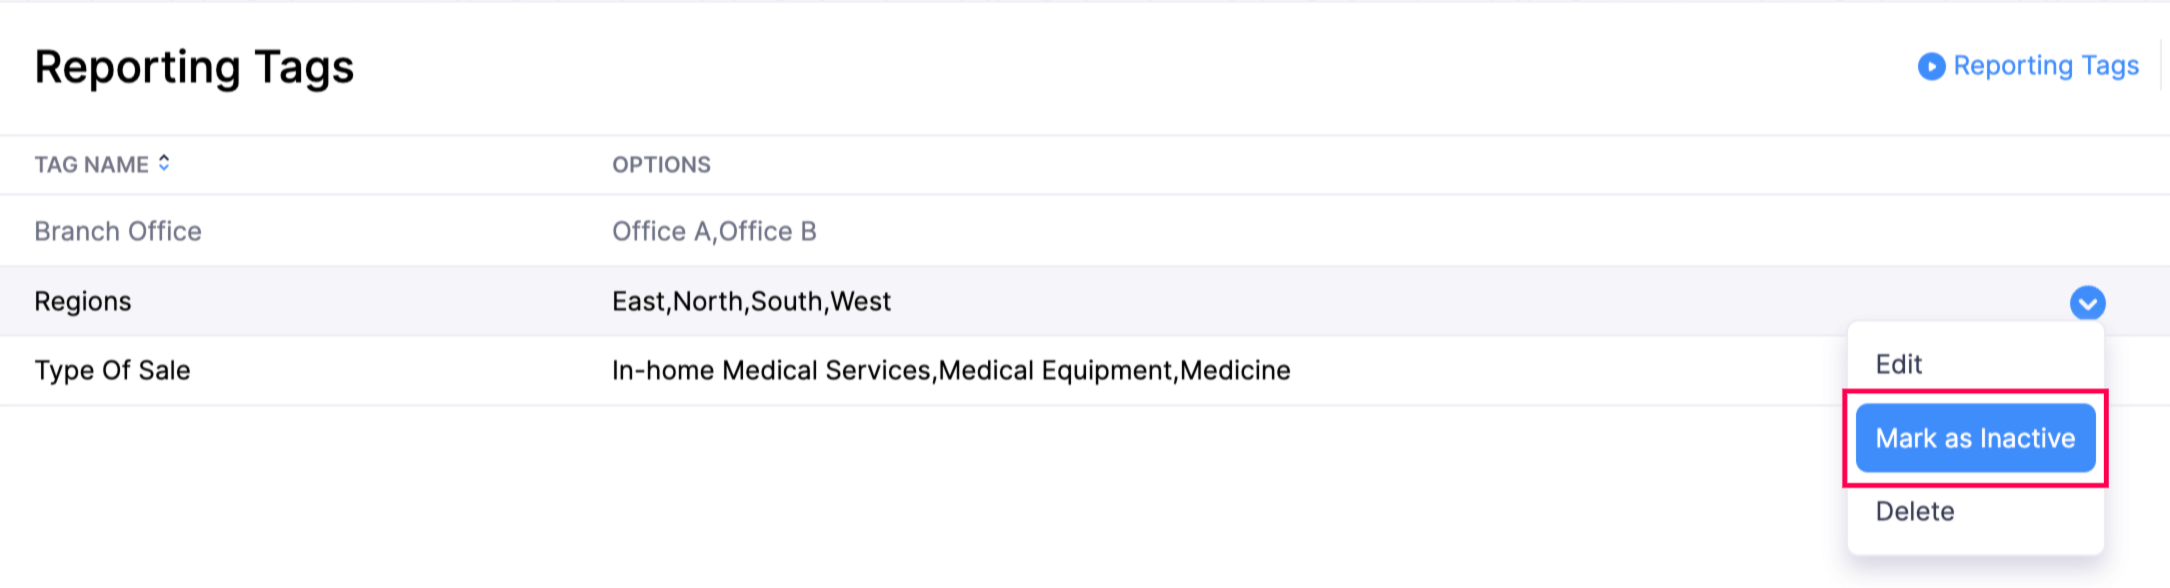Click Medical Equipment in Type Of Sale options

click(x=1055, y=370)
